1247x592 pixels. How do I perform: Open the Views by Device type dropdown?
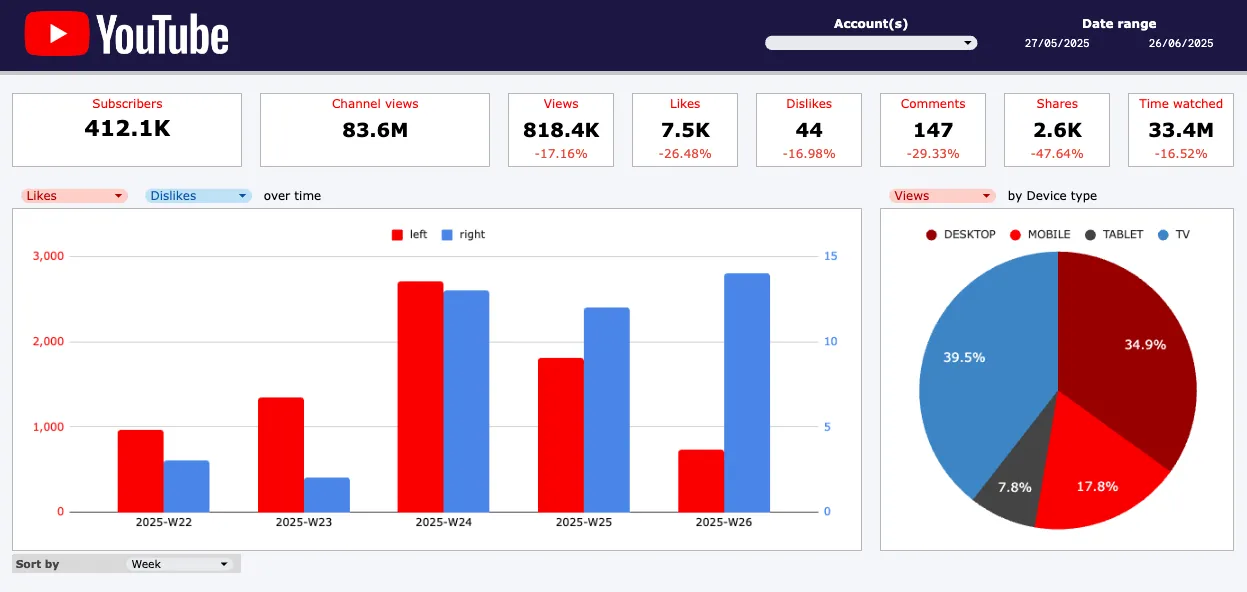[x=942, y=196]
